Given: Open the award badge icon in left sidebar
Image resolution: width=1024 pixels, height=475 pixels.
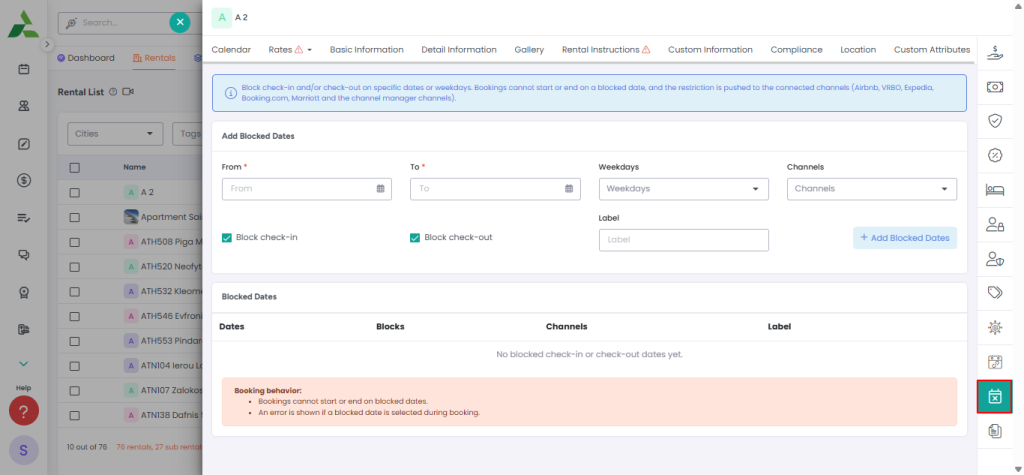Looking at the screenshot, I should [24, 293].
